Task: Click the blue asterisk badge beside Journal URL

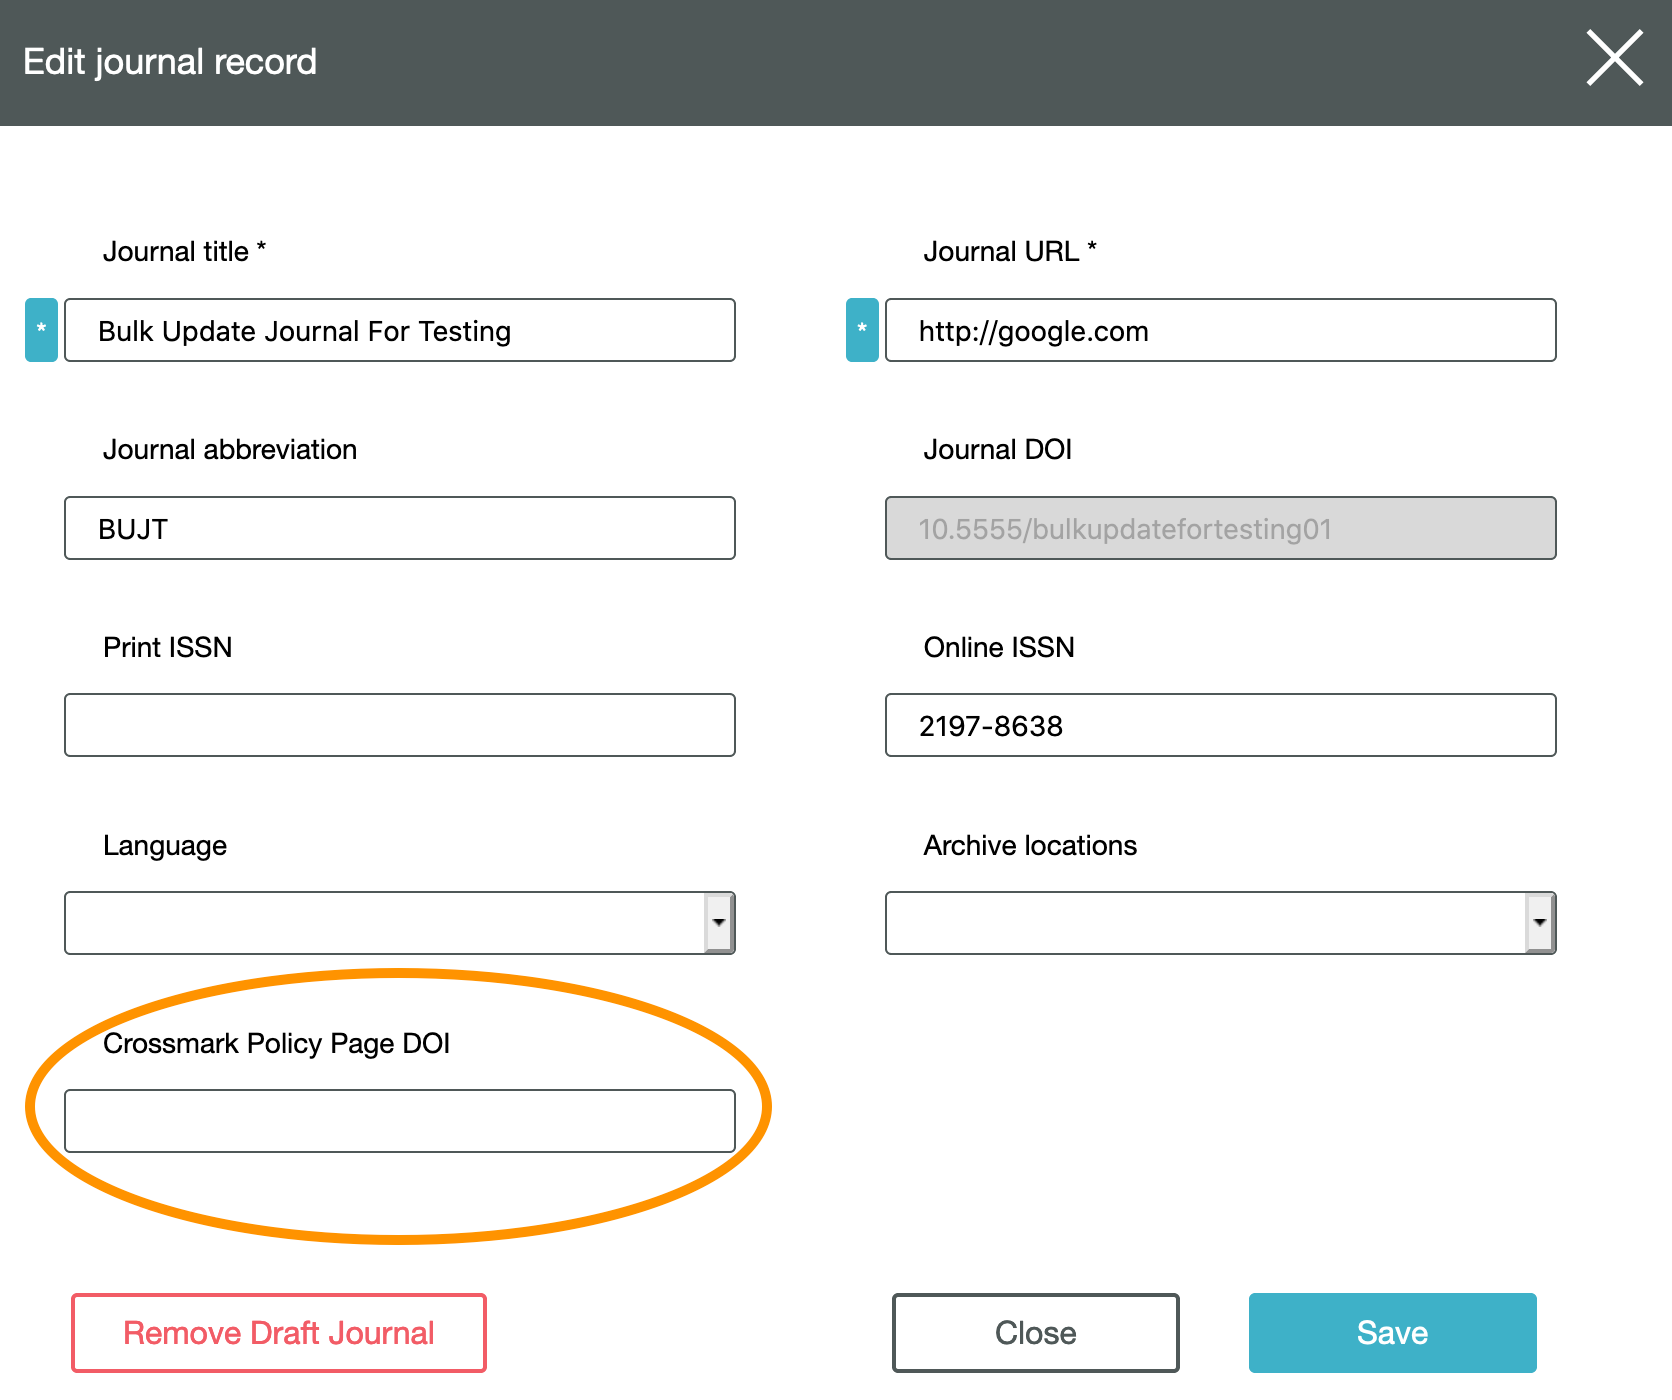Action: click(862, 330)
